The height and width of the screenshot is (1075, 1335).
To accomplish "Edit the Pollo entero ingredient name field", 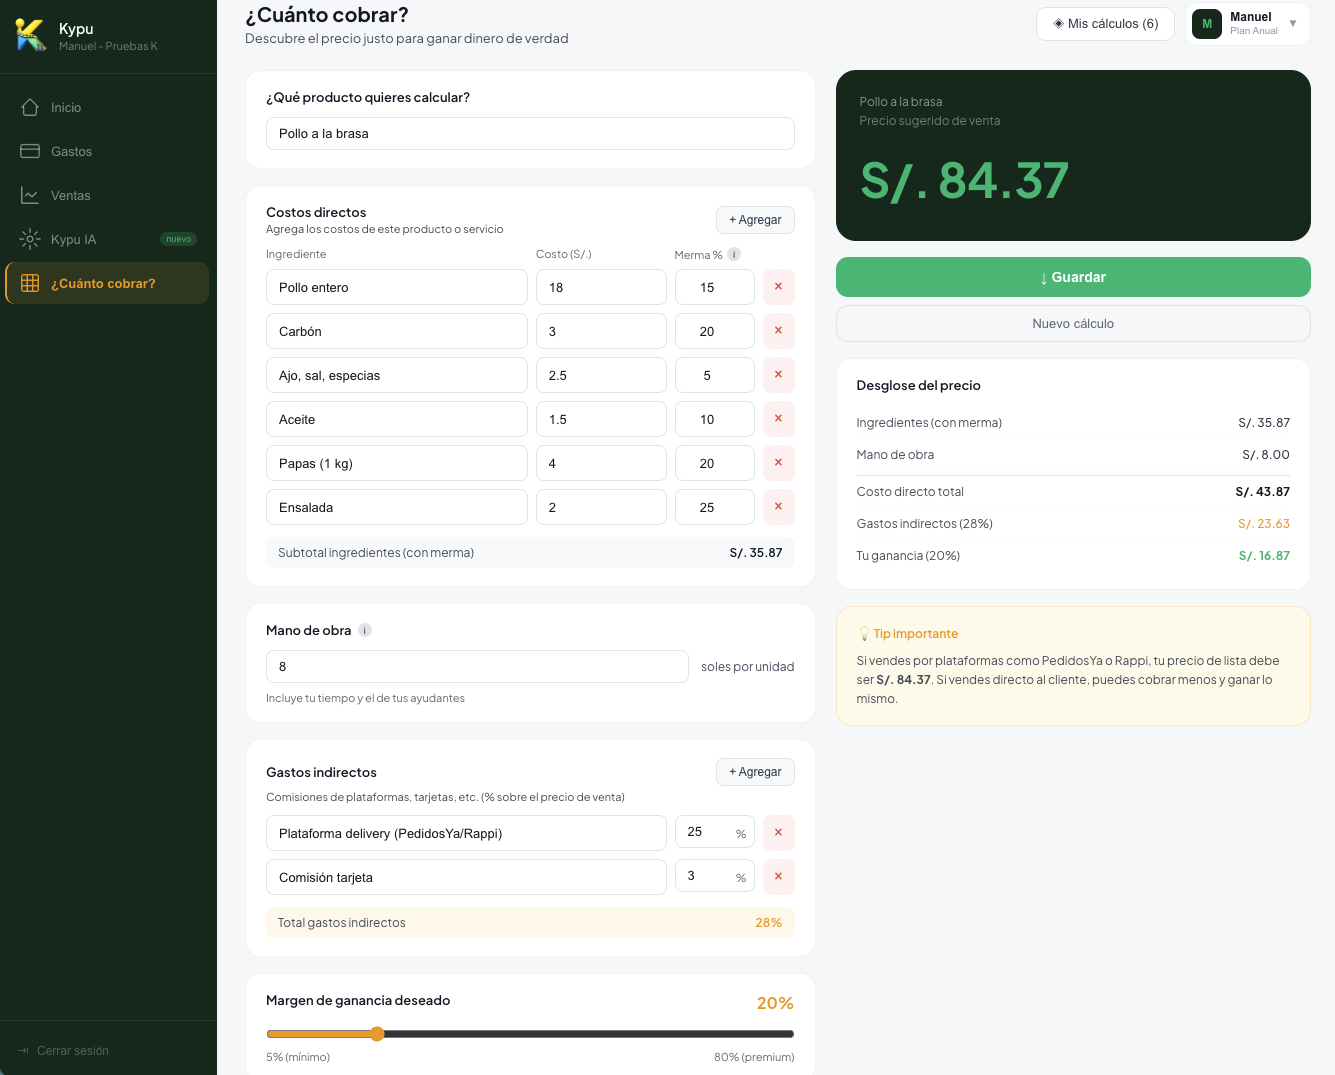I will pyautogui.click(x=397, y=287).
